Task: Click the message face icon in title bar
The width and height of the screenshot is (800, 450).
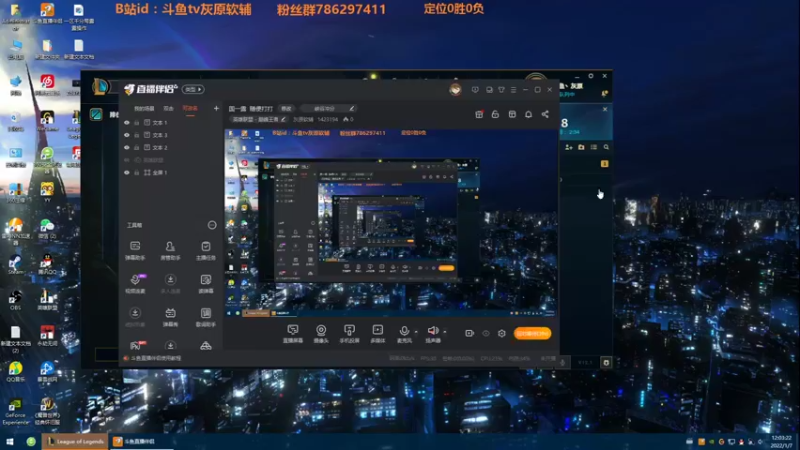Action: (475, 90)
